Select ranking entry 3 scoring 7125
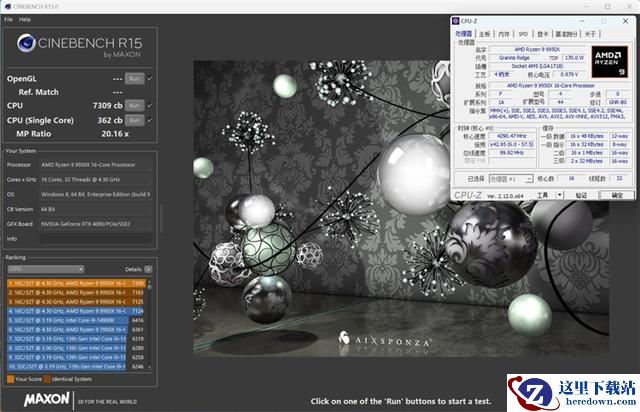Screen dimensions: 640x412 point(76,302)
